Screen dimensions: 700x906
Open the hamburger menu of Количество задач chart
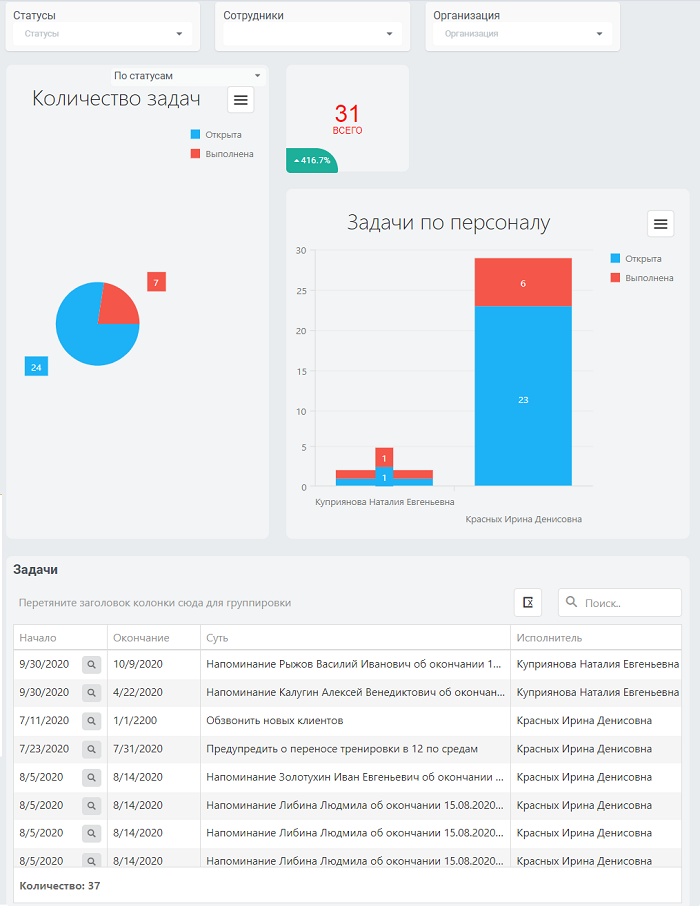[x=240, y=100]
